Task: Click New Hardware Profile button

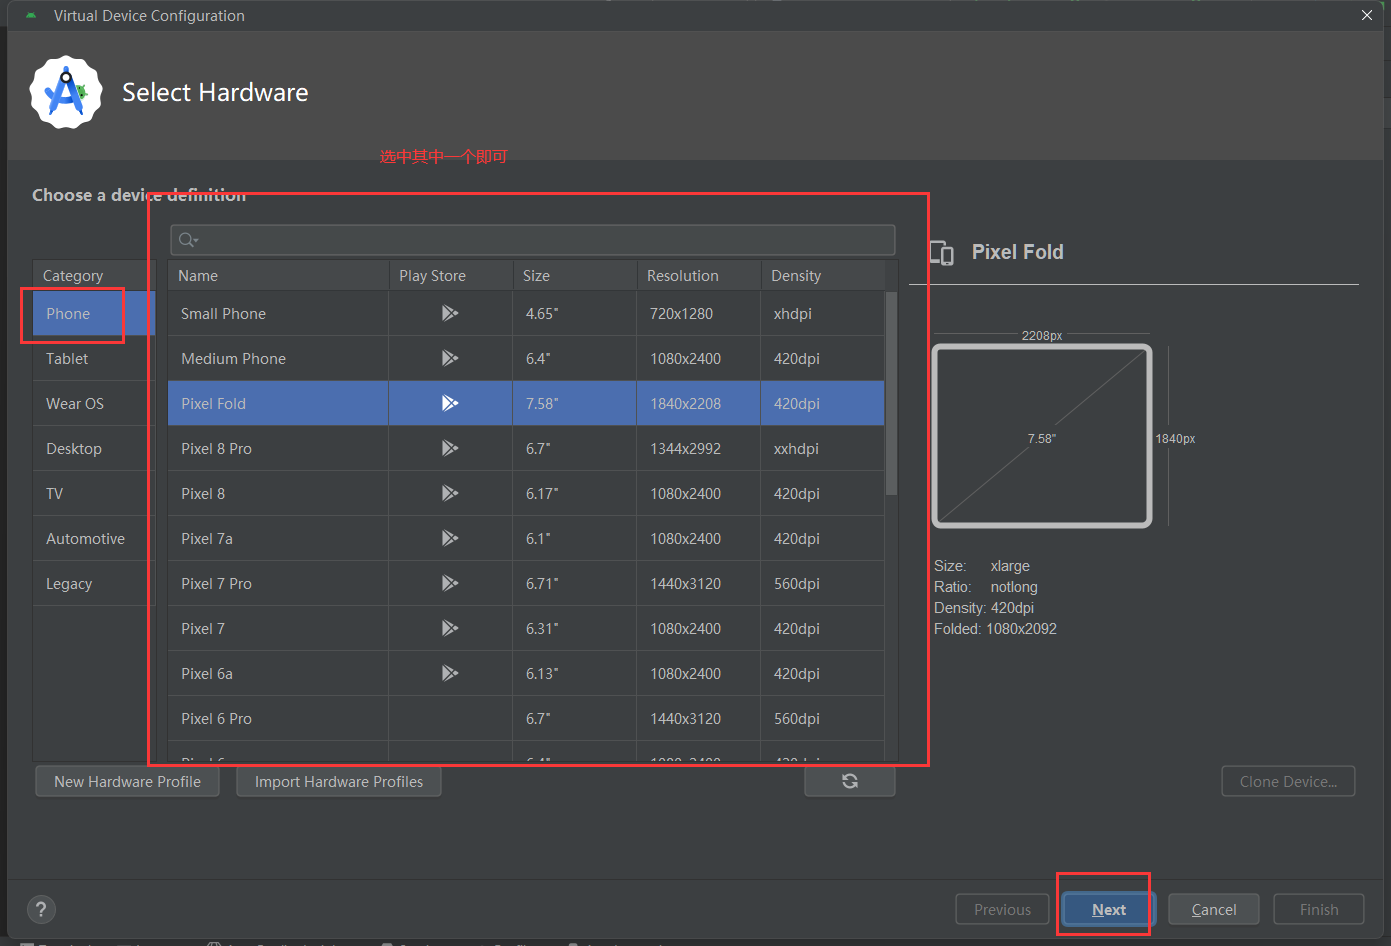Action: click(x=127, y=781)
